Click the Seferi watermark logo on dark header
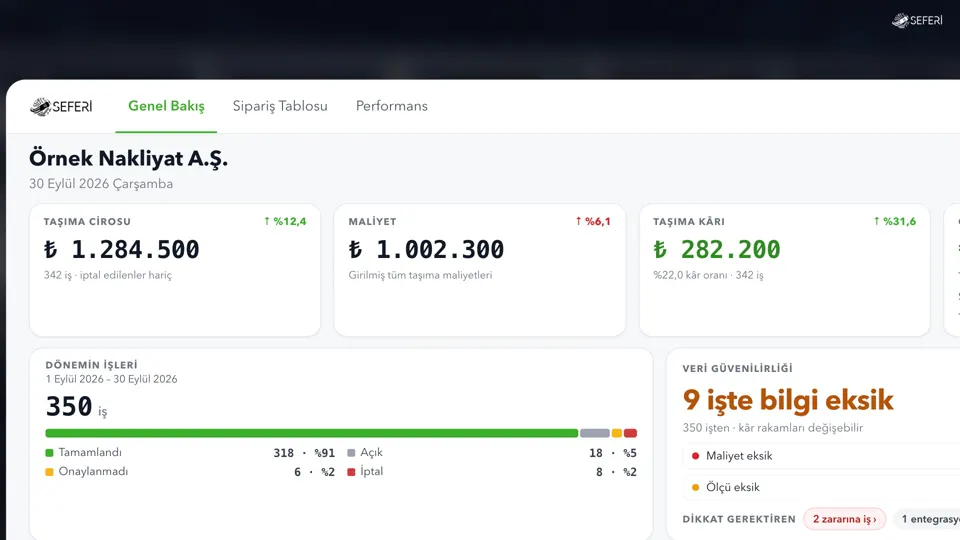The image size is (960, 540). tap(917, 20)
